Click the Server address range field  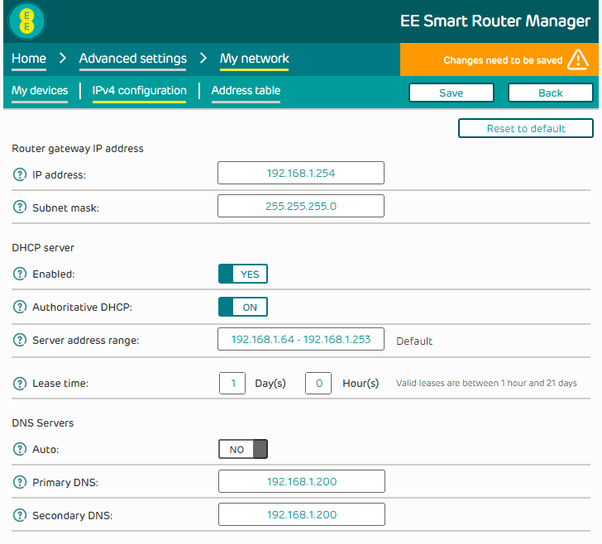point(301,340)
